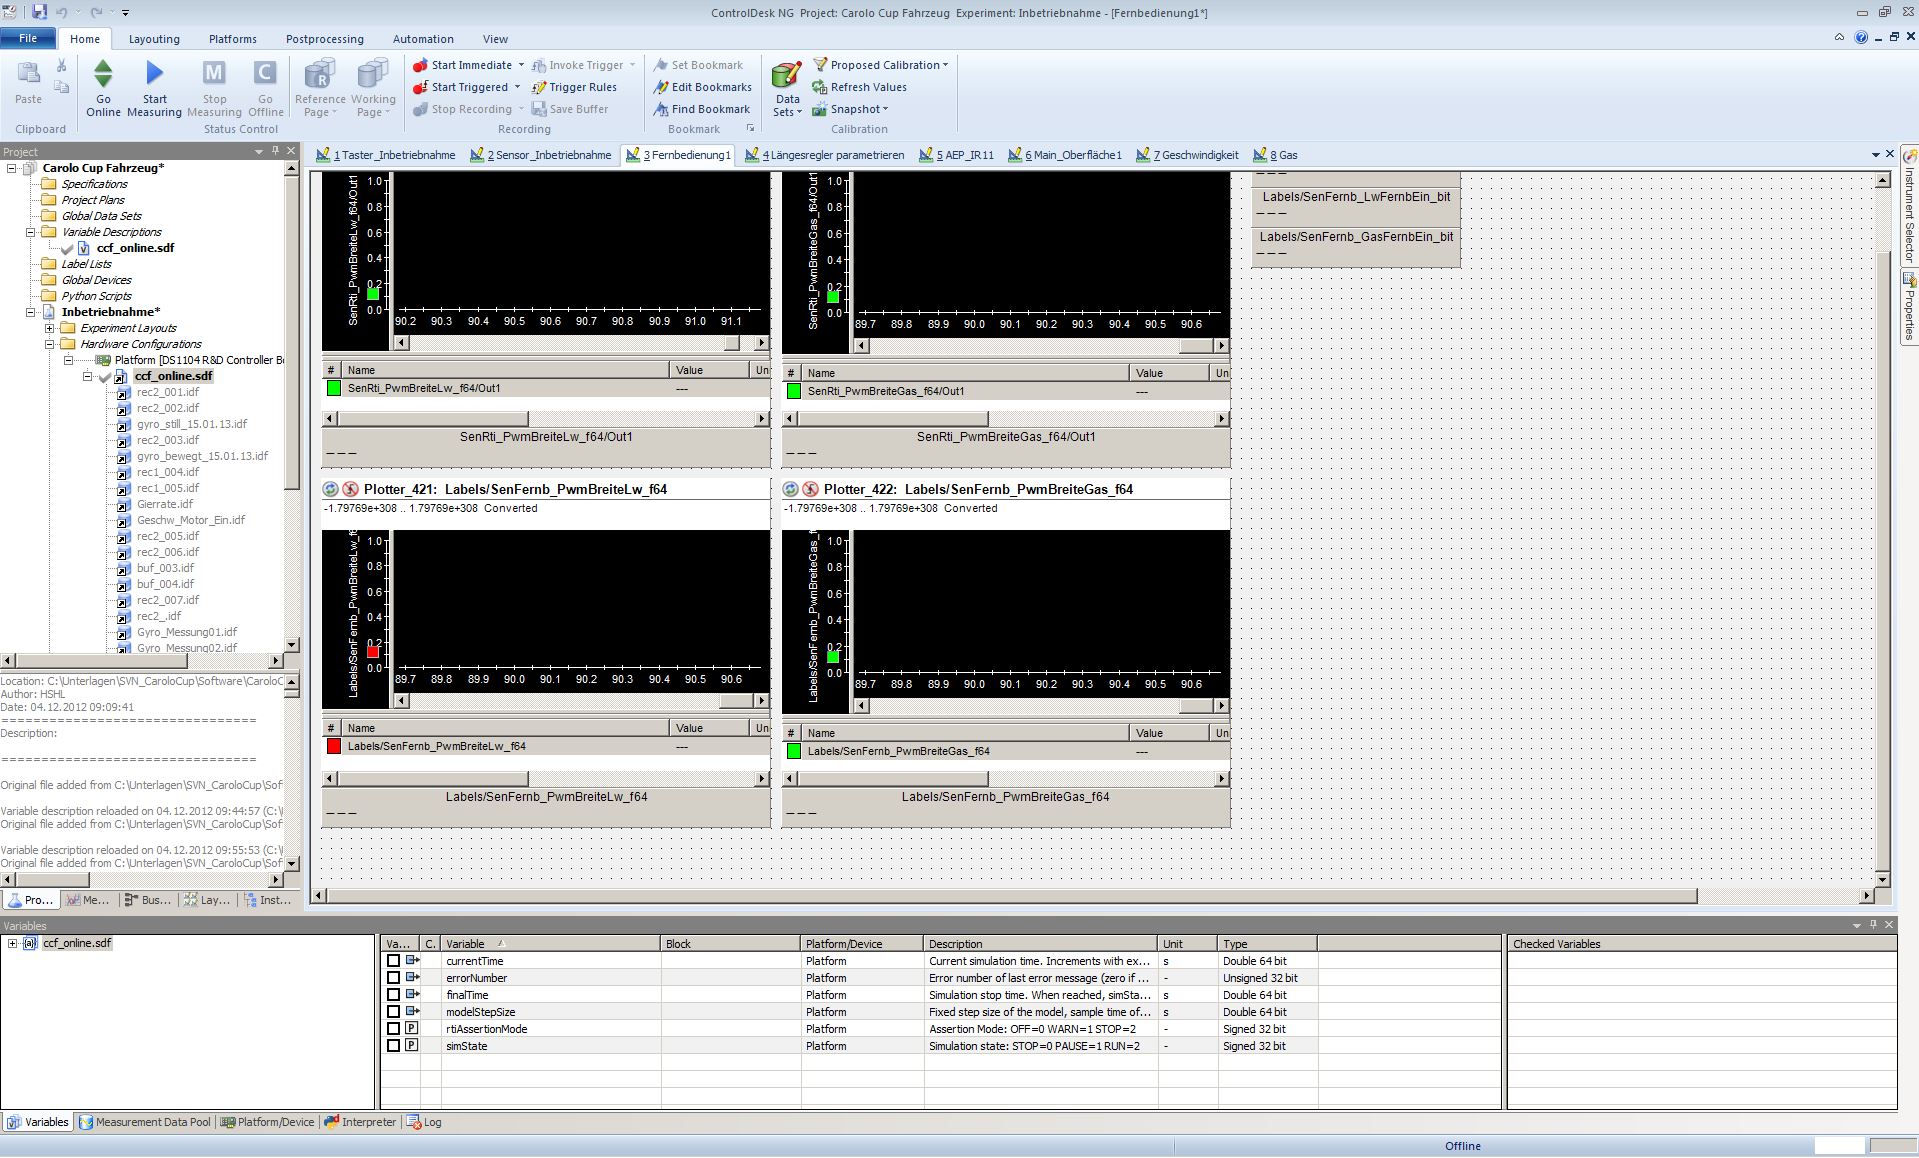The width and height of the screenshot is (1919, 1158).
Task: Select Gierrate.idf in project tree
Action: point(165,504)
